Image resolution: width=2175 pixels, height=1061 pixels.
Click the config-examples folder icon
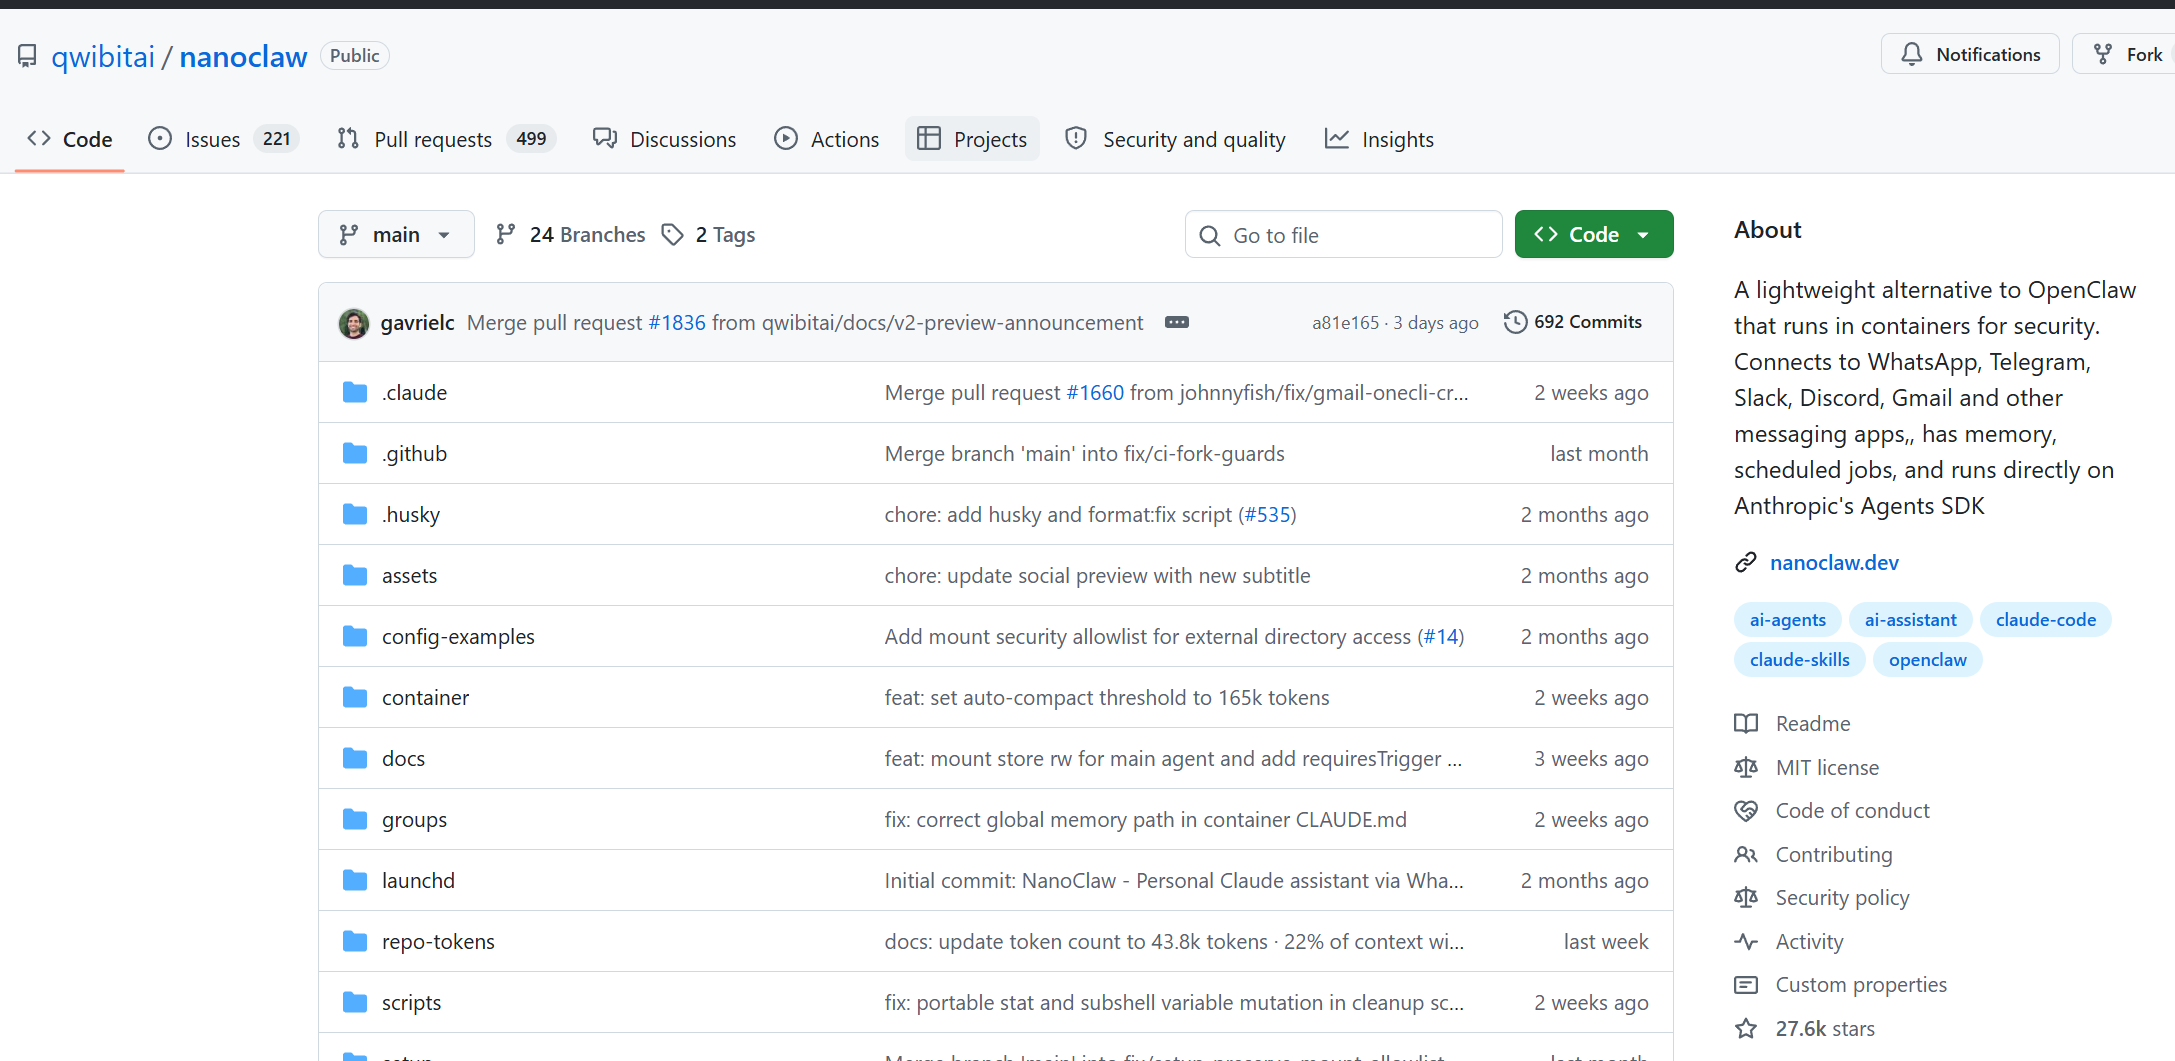coord(355,636)
